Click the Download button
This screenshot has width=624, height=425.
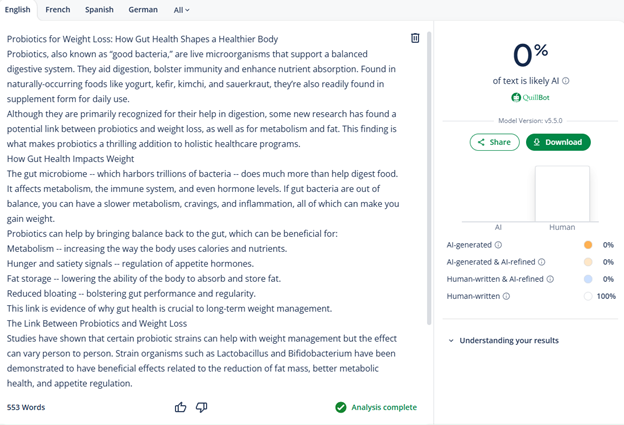558,142
